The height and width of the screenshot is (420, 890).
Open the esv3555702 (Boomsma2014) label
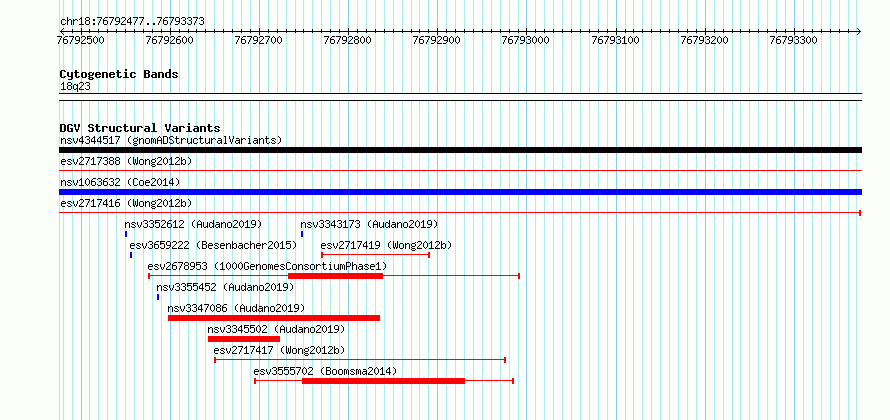[x=325, y=371]
